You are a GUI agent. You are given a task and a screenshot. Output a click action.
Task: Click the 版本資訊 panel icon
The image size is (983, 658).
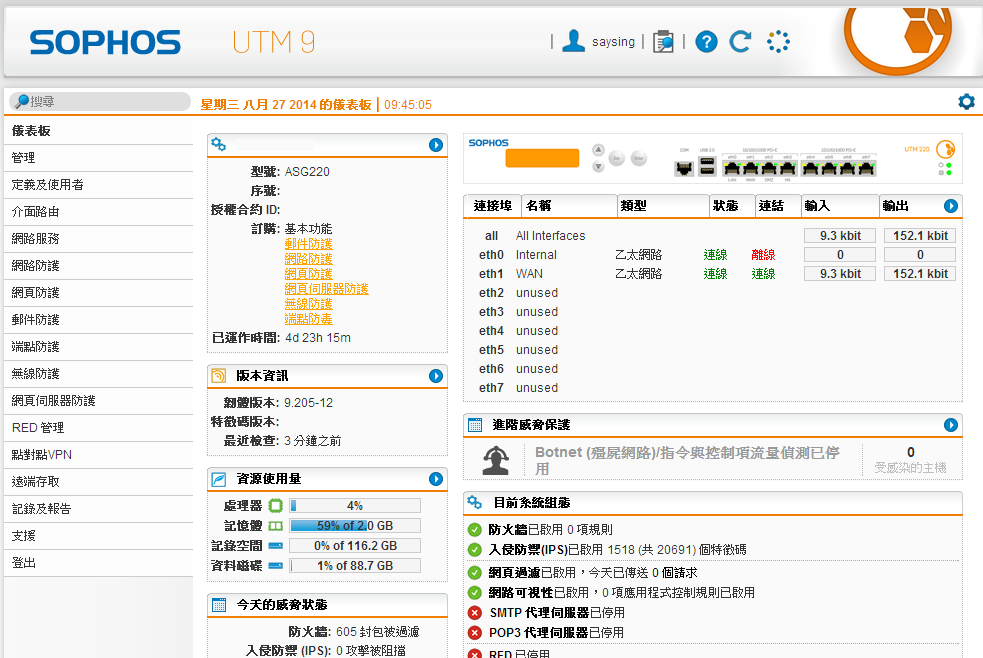pyautogui.click(x=218, y=375)
